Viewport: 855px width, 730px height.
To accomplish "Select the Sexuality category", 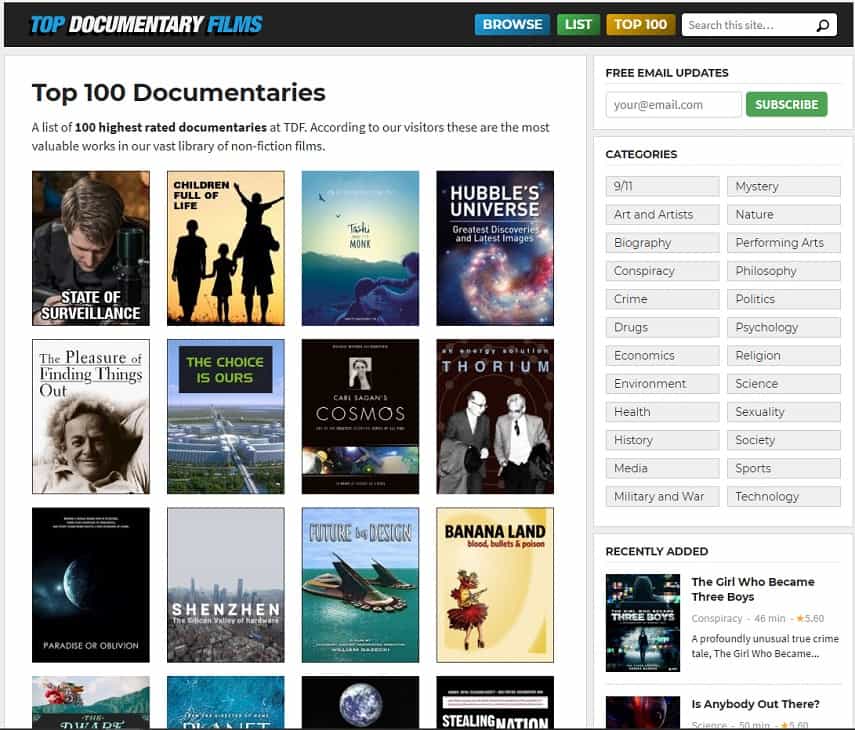I will point(784,412).
